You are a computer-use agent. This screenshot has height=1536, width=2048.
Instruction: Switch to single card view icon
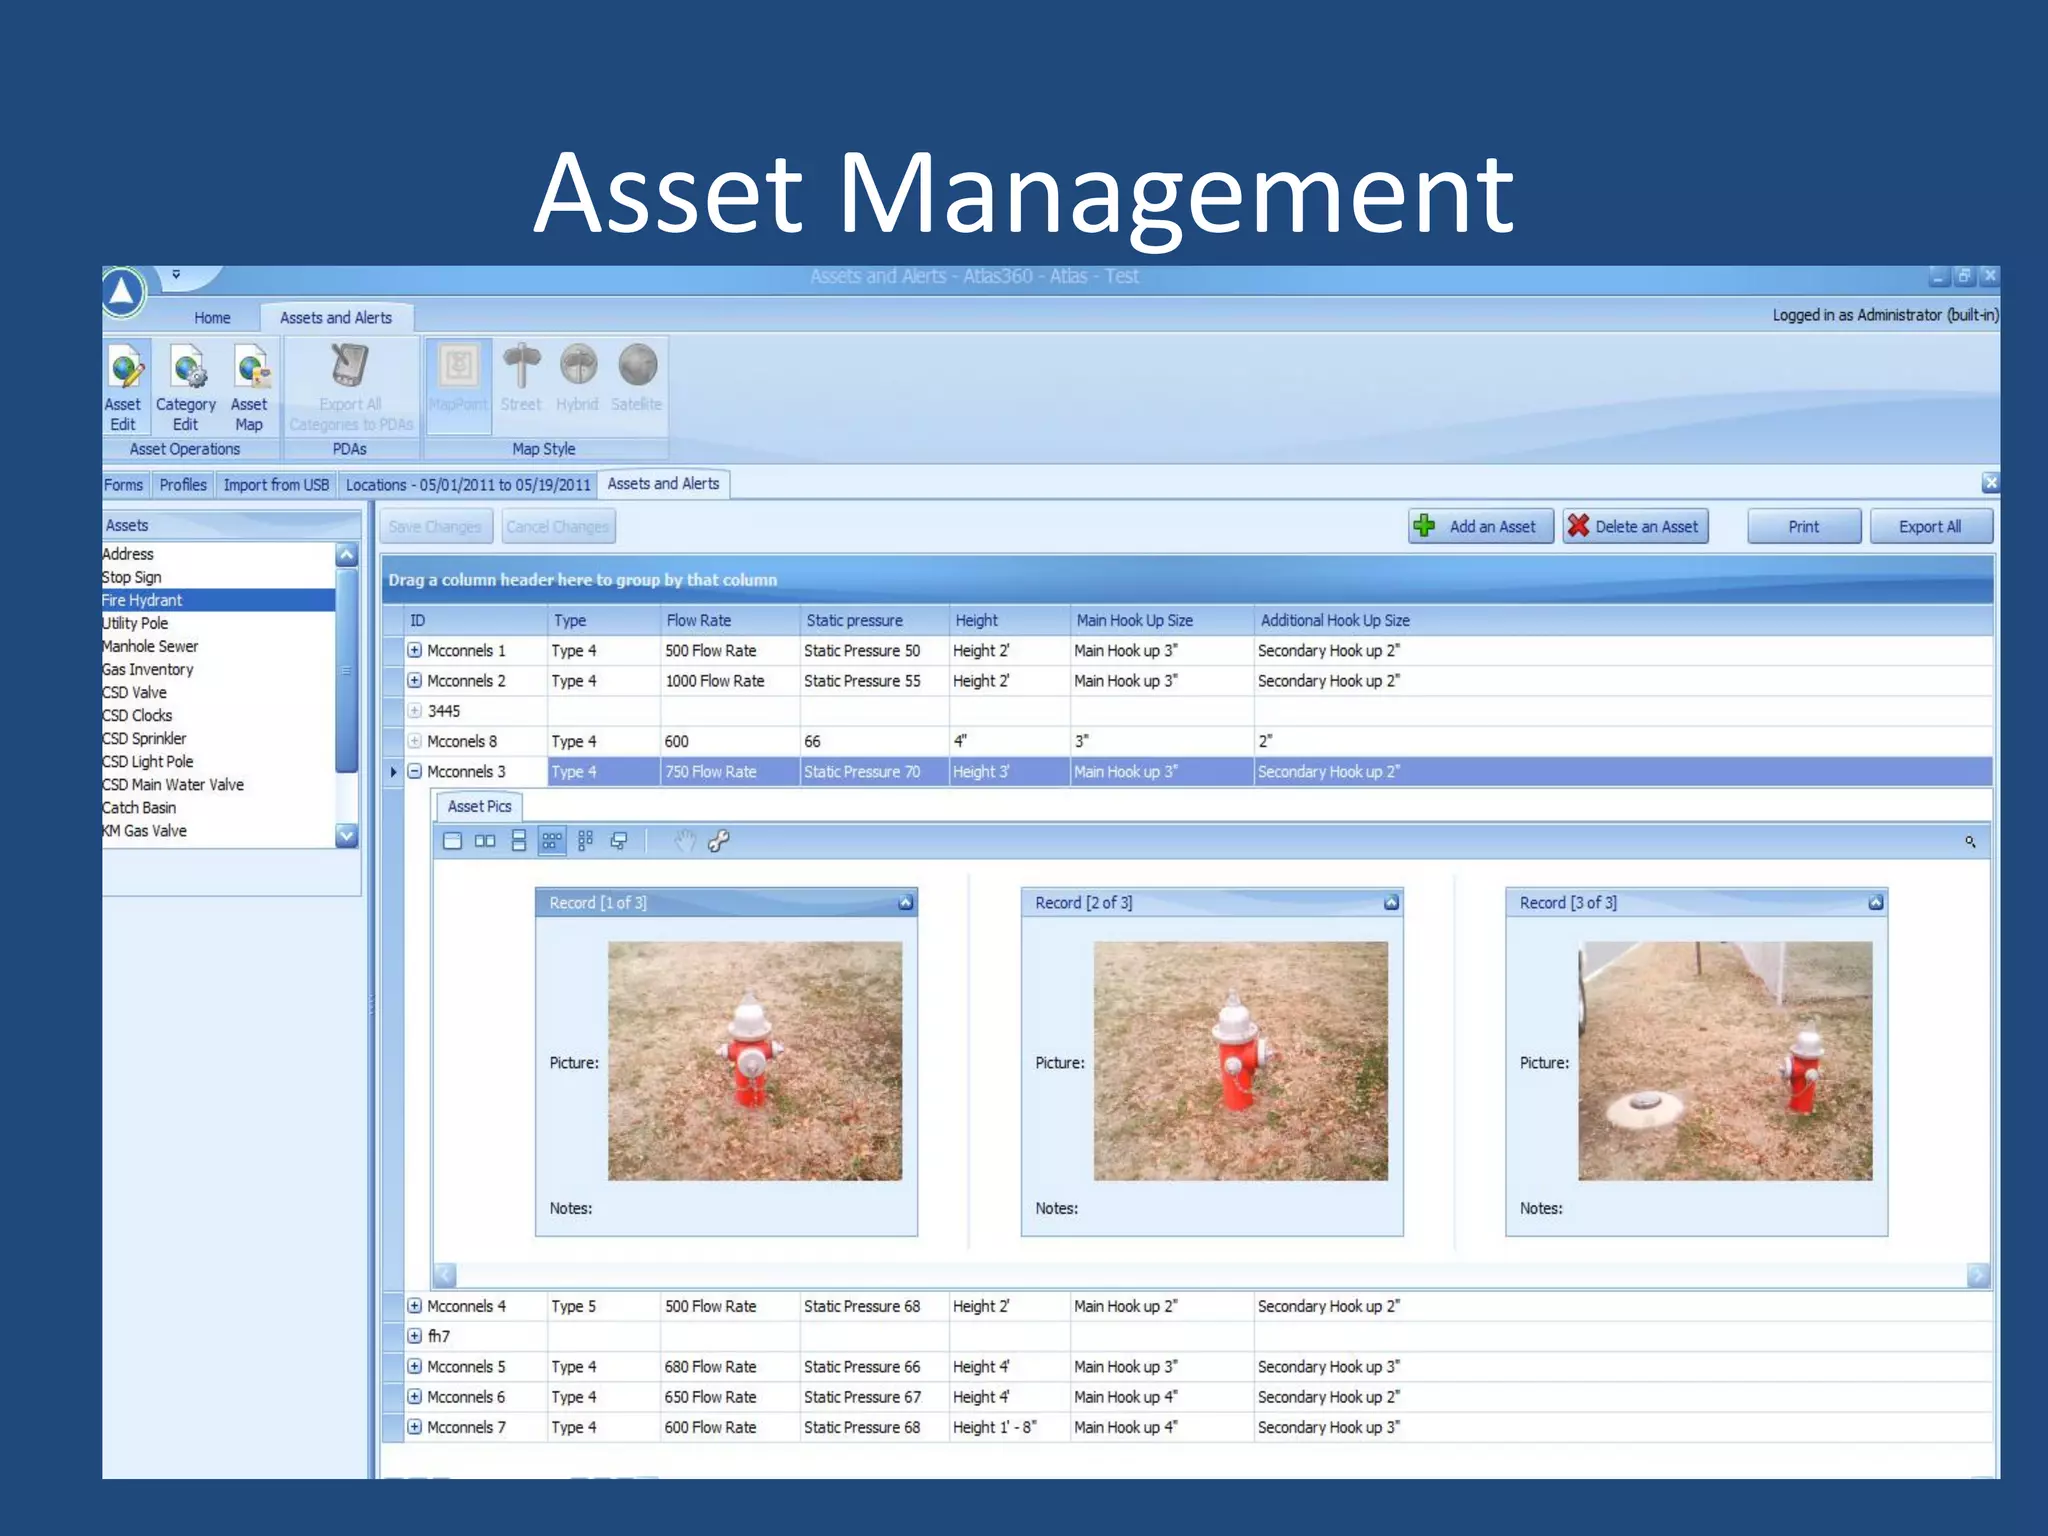pyautogui.click(x=452, y=841)
